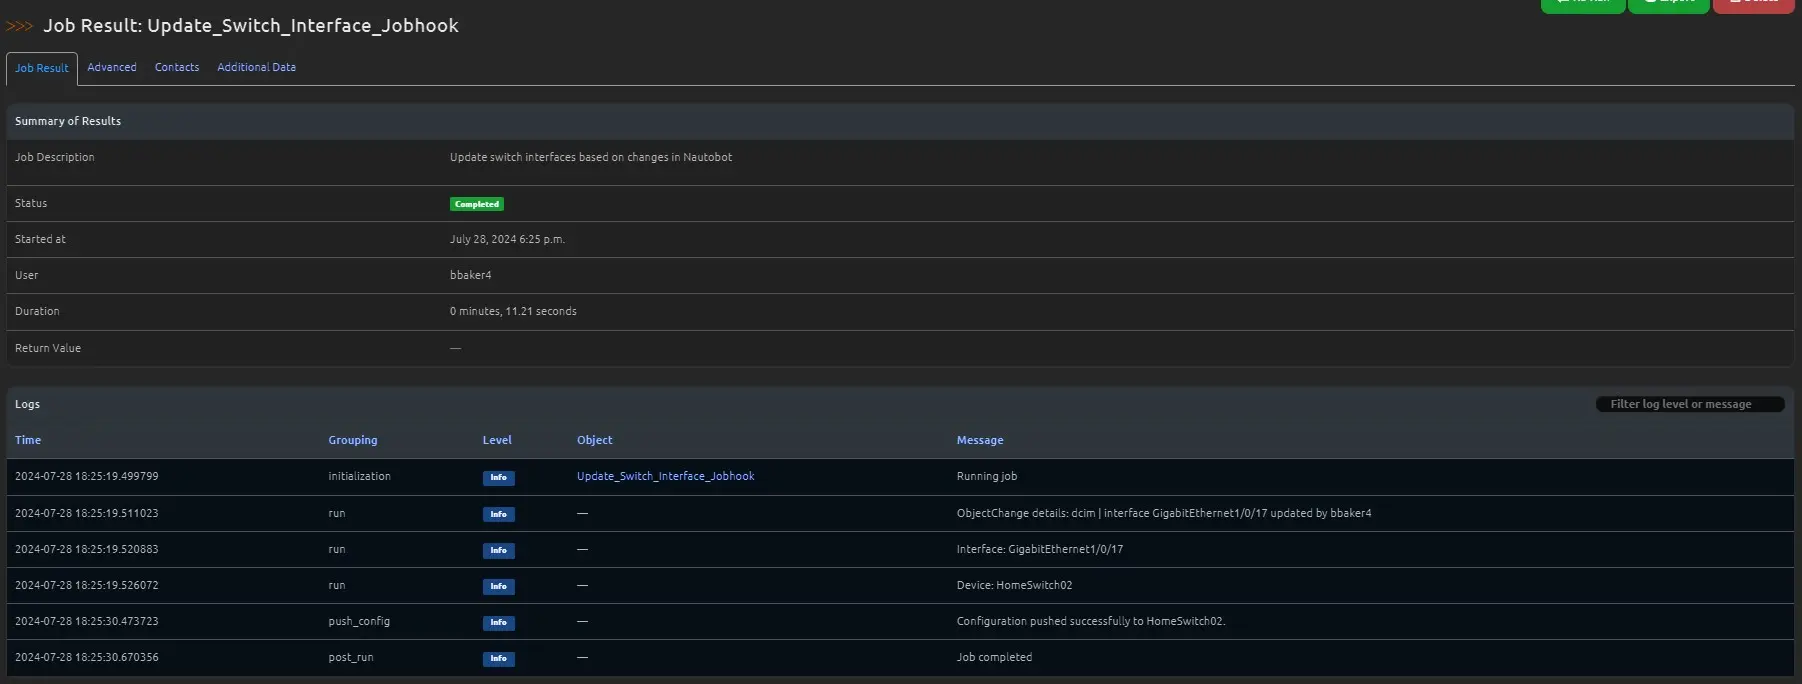Click the green Completed status badge
Image resolution: width=1802 pixels, height=684 pixels.
coord(476,204)
